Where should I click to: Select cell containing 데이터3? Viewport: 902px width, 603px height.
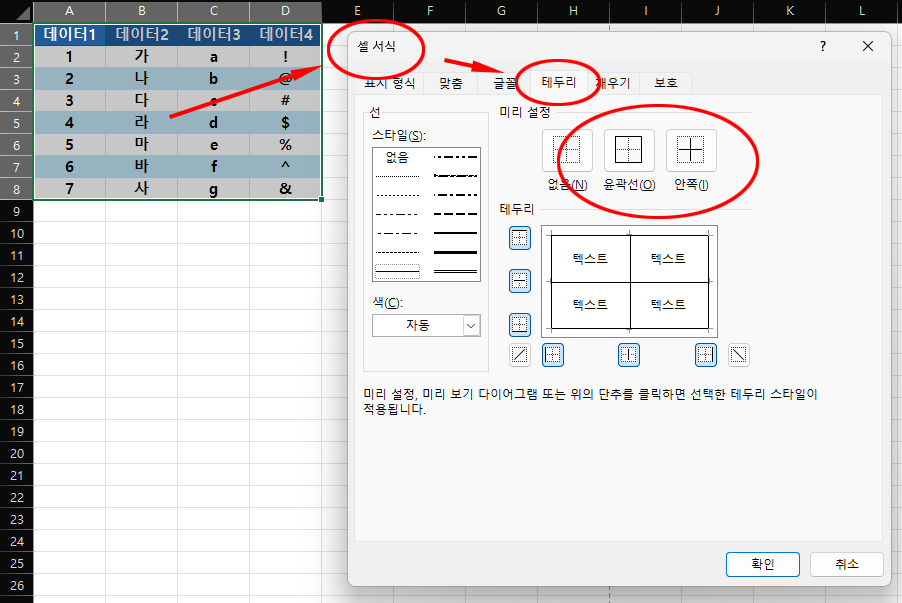(x=213, y=35)
